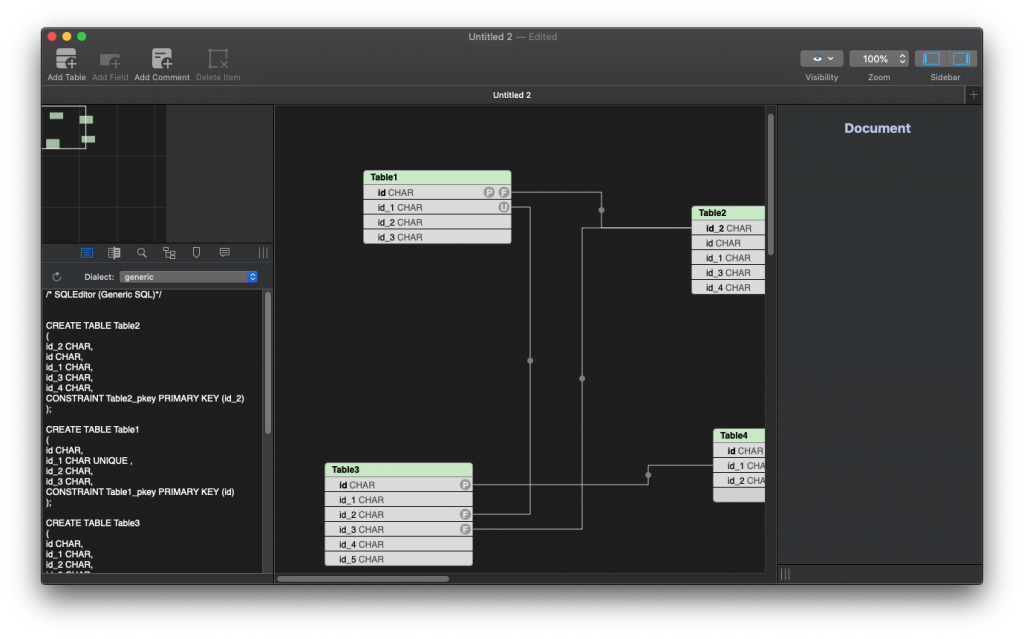
Task: Click the canvas horizontal scrollbar
Action: tap(360, 578)
